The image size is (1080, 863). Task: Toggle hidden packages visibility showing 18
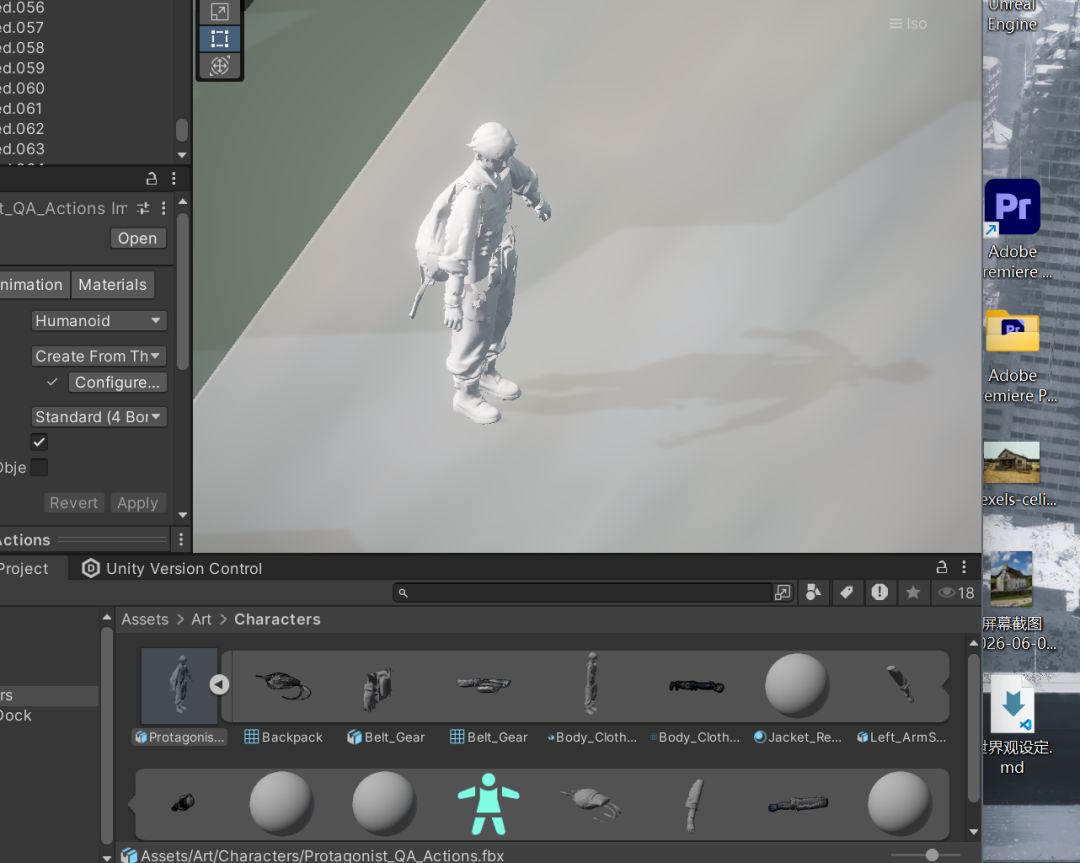(956, 592)
